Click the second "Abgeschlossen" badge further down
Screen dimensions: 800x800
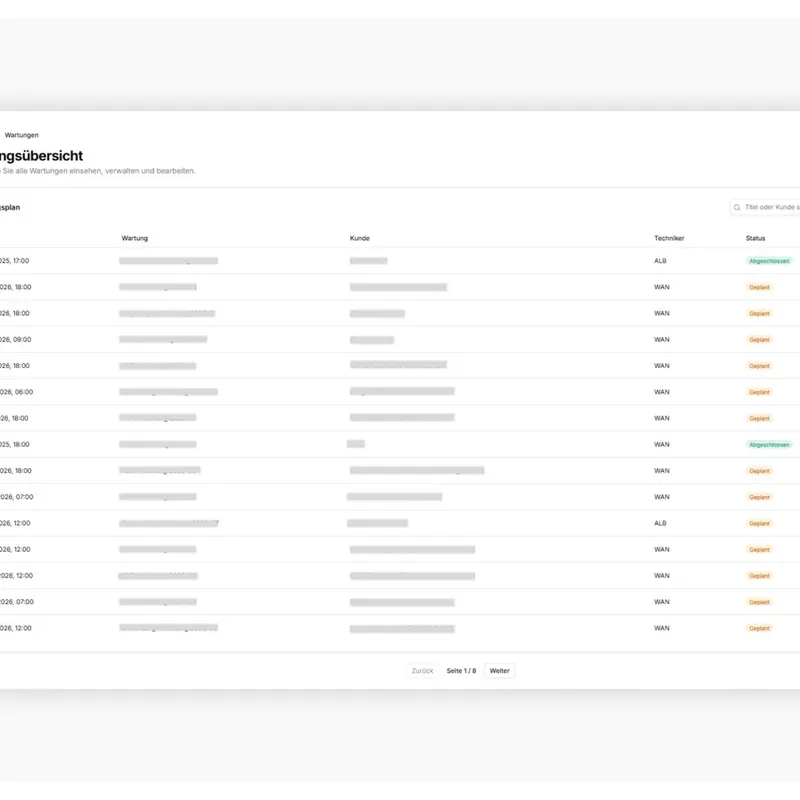(x=767, y=444)
